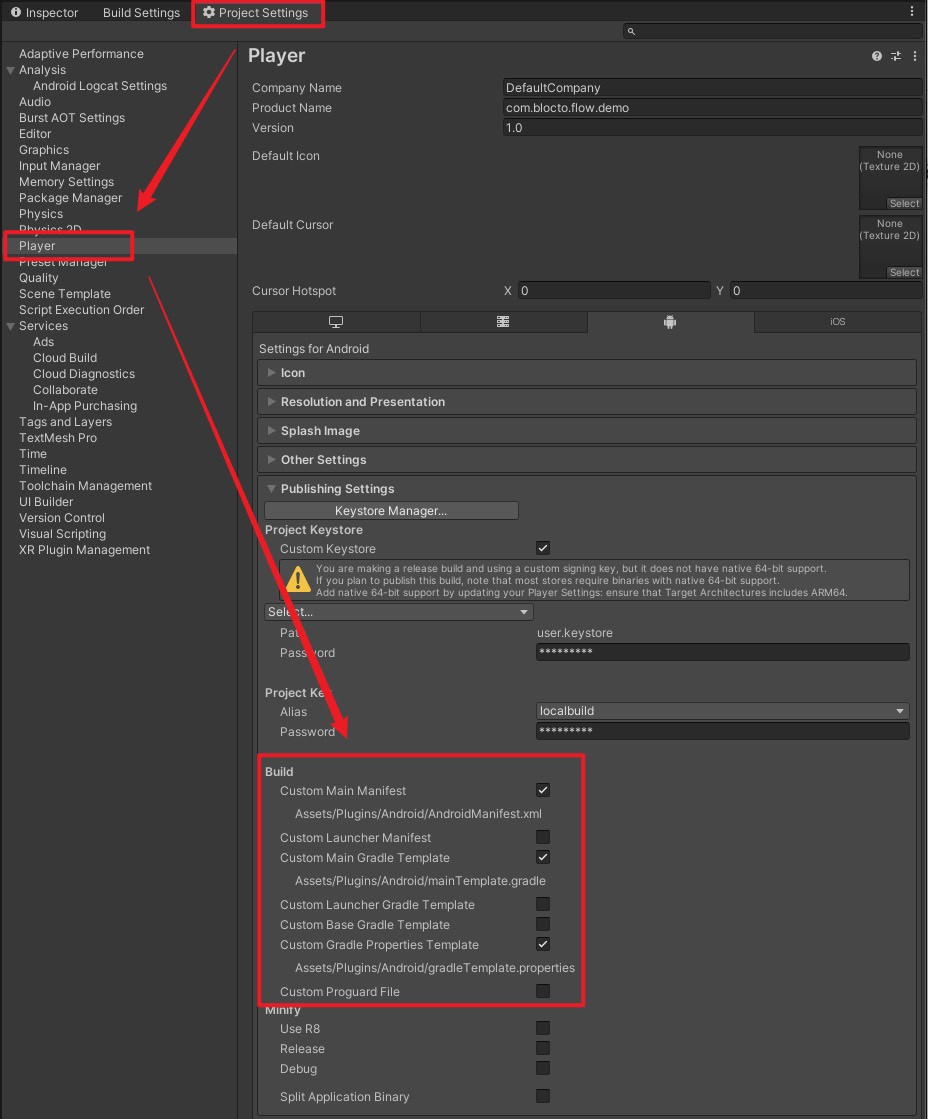Switch to the Android platform settings tab

669,321
